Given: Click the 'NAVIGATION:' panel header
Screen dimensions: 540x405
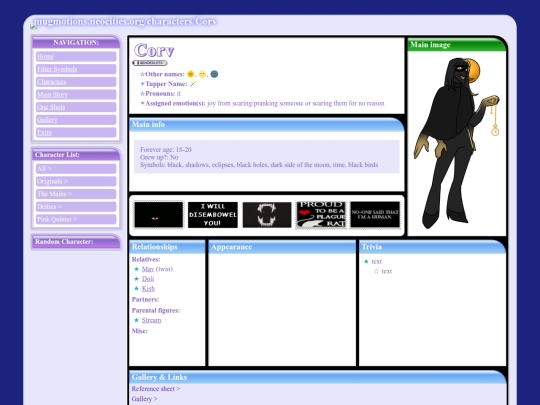Looking at the screenshot, I should coord(76,43).
